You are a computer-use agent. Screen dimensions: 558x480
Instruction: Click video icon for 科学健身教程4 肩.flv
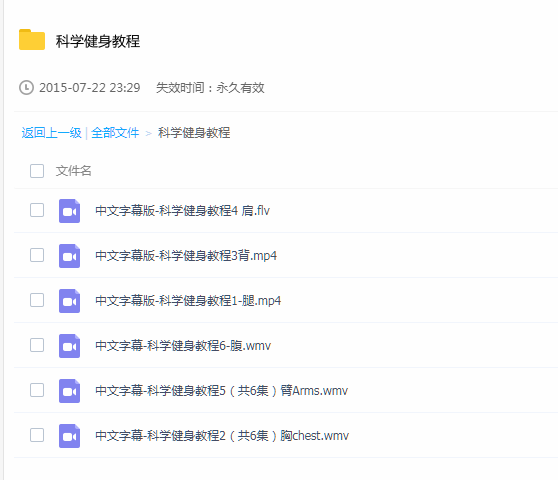(x=69, y=211)
